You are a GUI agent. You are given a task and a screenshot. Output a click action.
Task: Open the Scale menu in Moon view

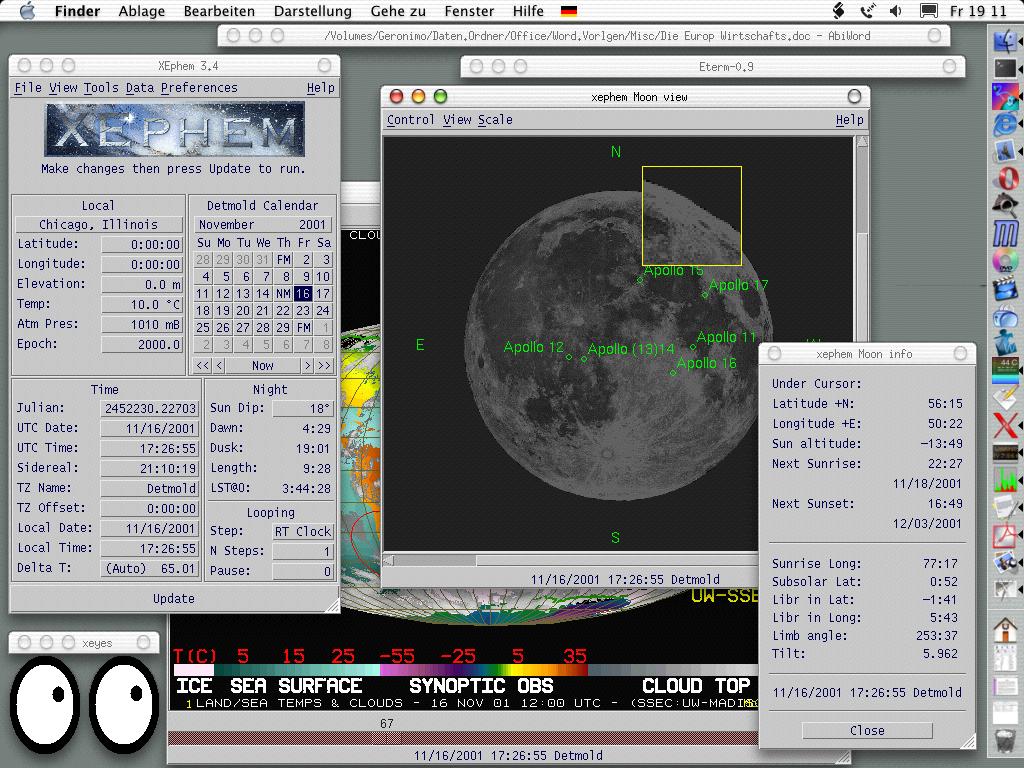click(495, 120)
